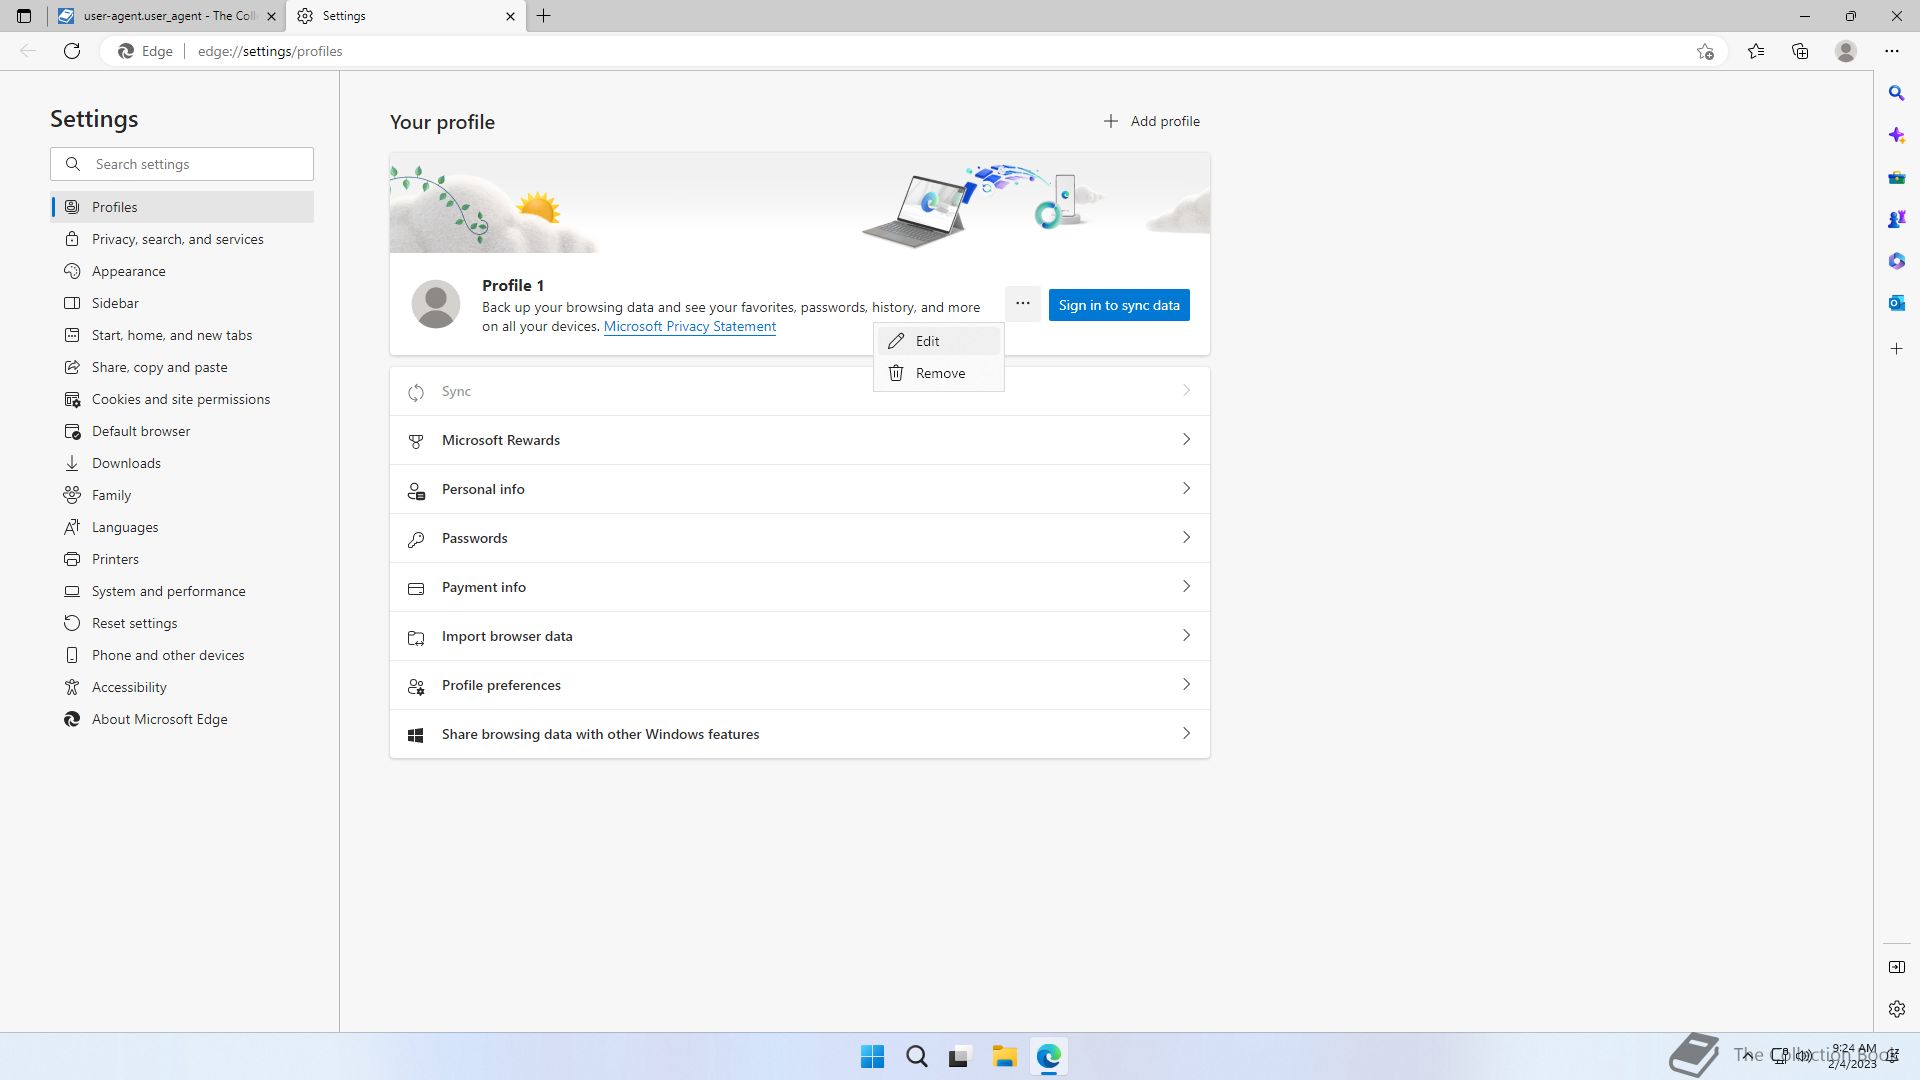Open the Outlook sidebar icon
Image resolution: width=1920 pixels, height=1080 pixels.
pos(1896,303)
